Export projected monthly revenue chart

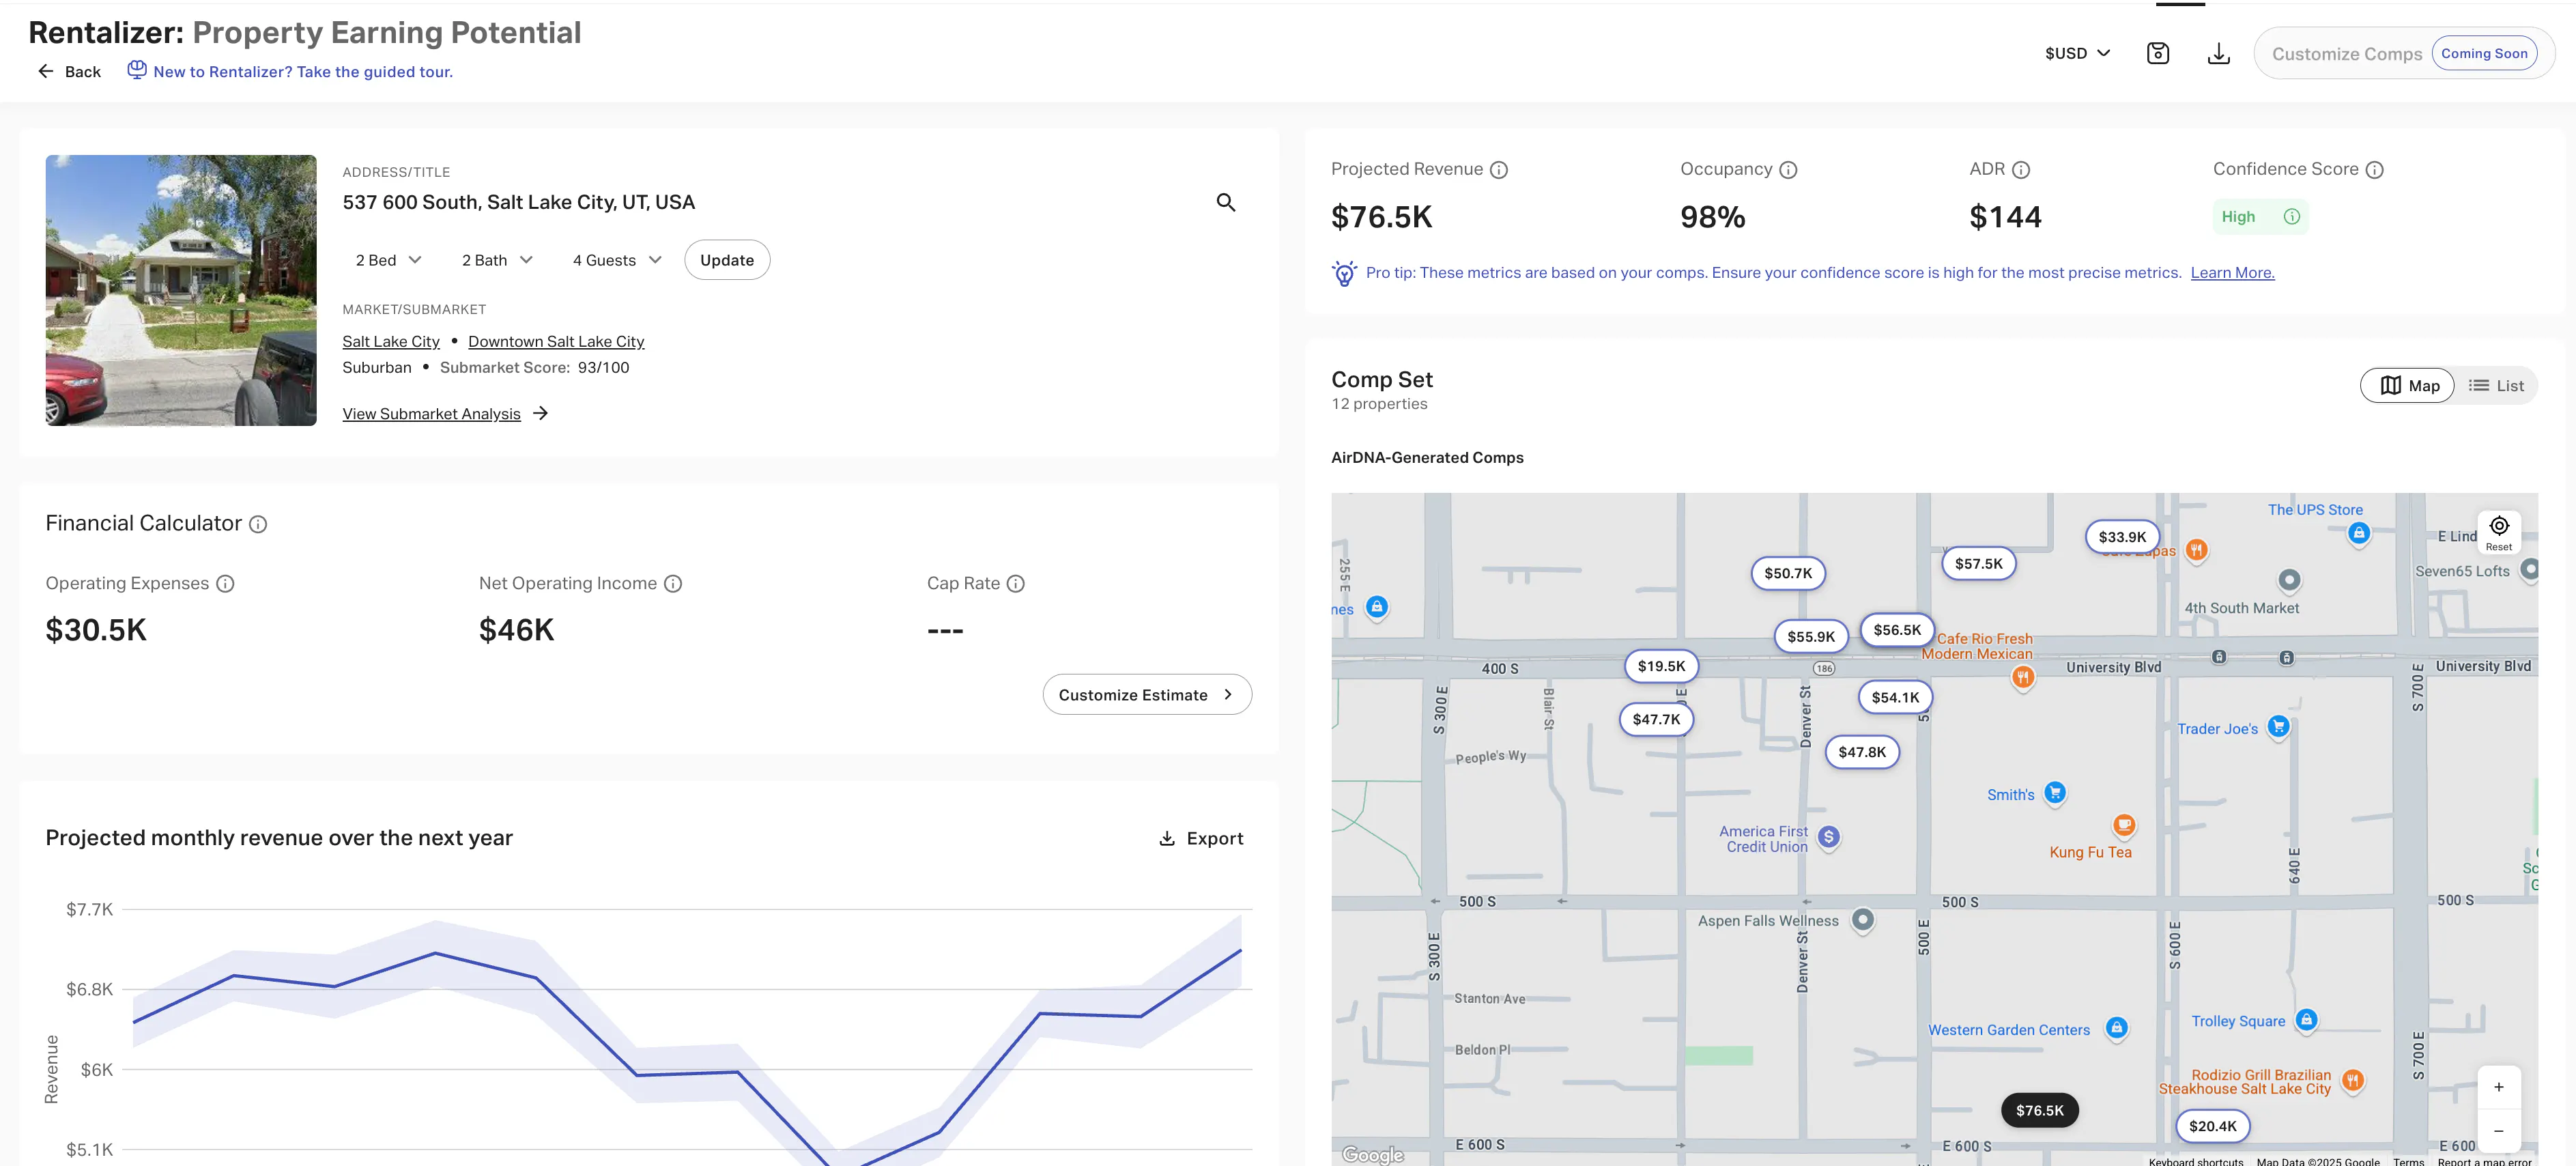(x=1200, y=839)
